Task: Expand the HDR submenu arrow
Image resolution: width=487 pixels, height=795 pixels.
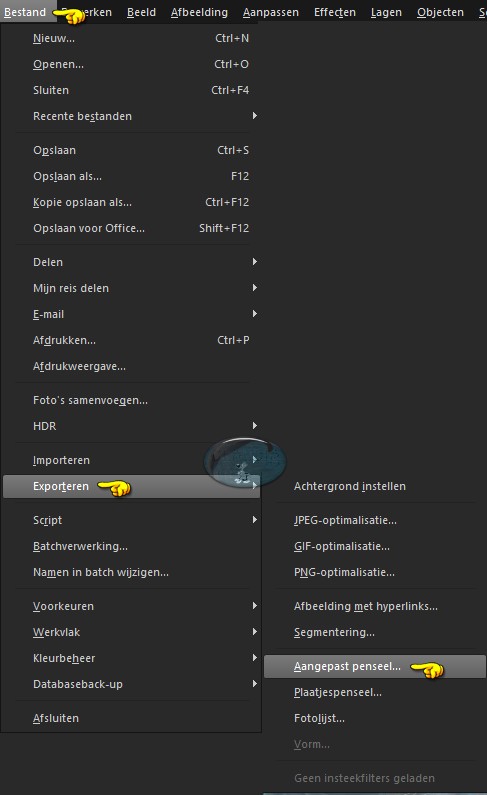Action: pyautogui.click(x=254, y=425)
